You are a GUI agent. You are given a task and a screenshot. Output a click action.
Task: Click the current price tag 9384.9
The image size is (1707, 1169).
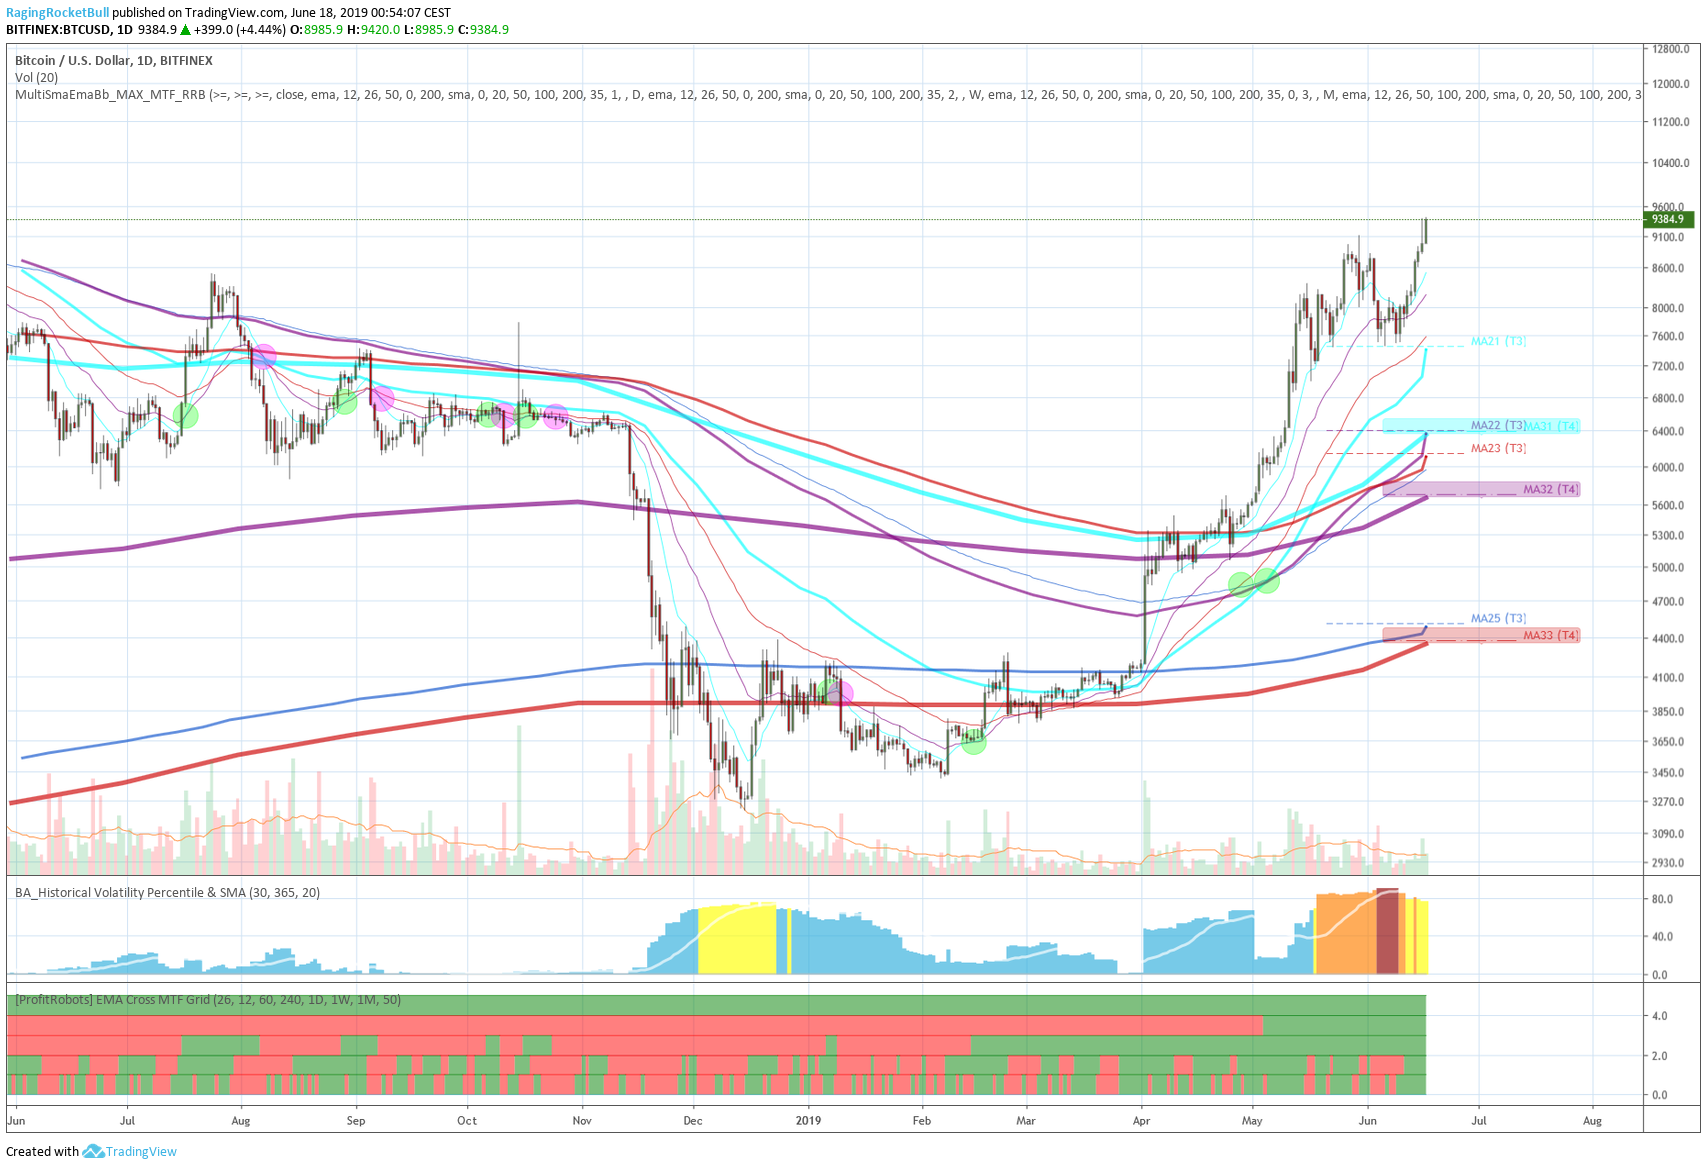coord(1667,219)
